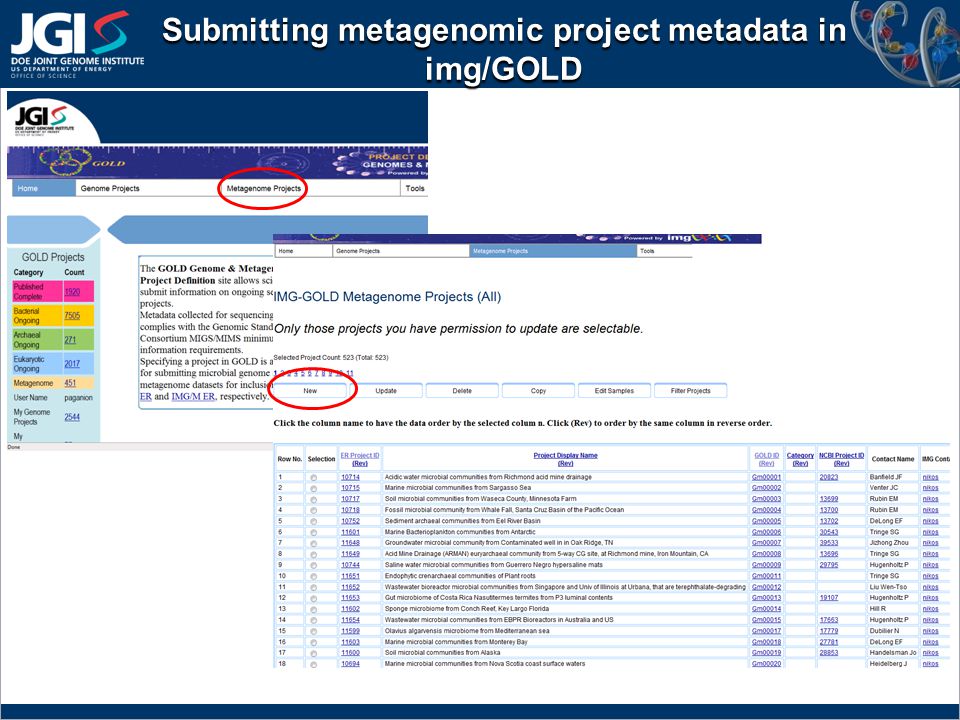Image resolution: width=960 pixels, height=720 pixels.
Task: Open ER project 10694 link
Action: [x=350, y=664]
